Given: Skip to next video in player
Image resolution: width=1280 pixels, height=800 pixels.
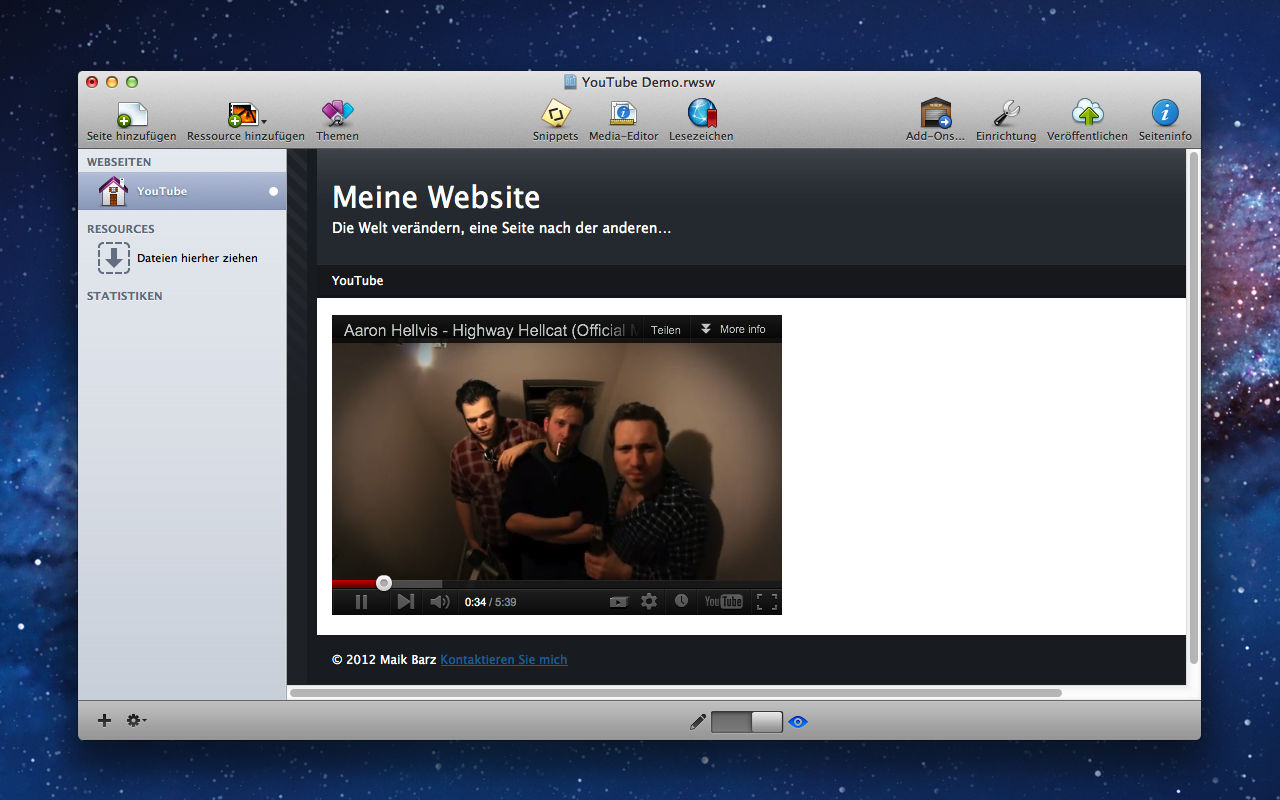Looking at the screenshot, I should point(405,601).
